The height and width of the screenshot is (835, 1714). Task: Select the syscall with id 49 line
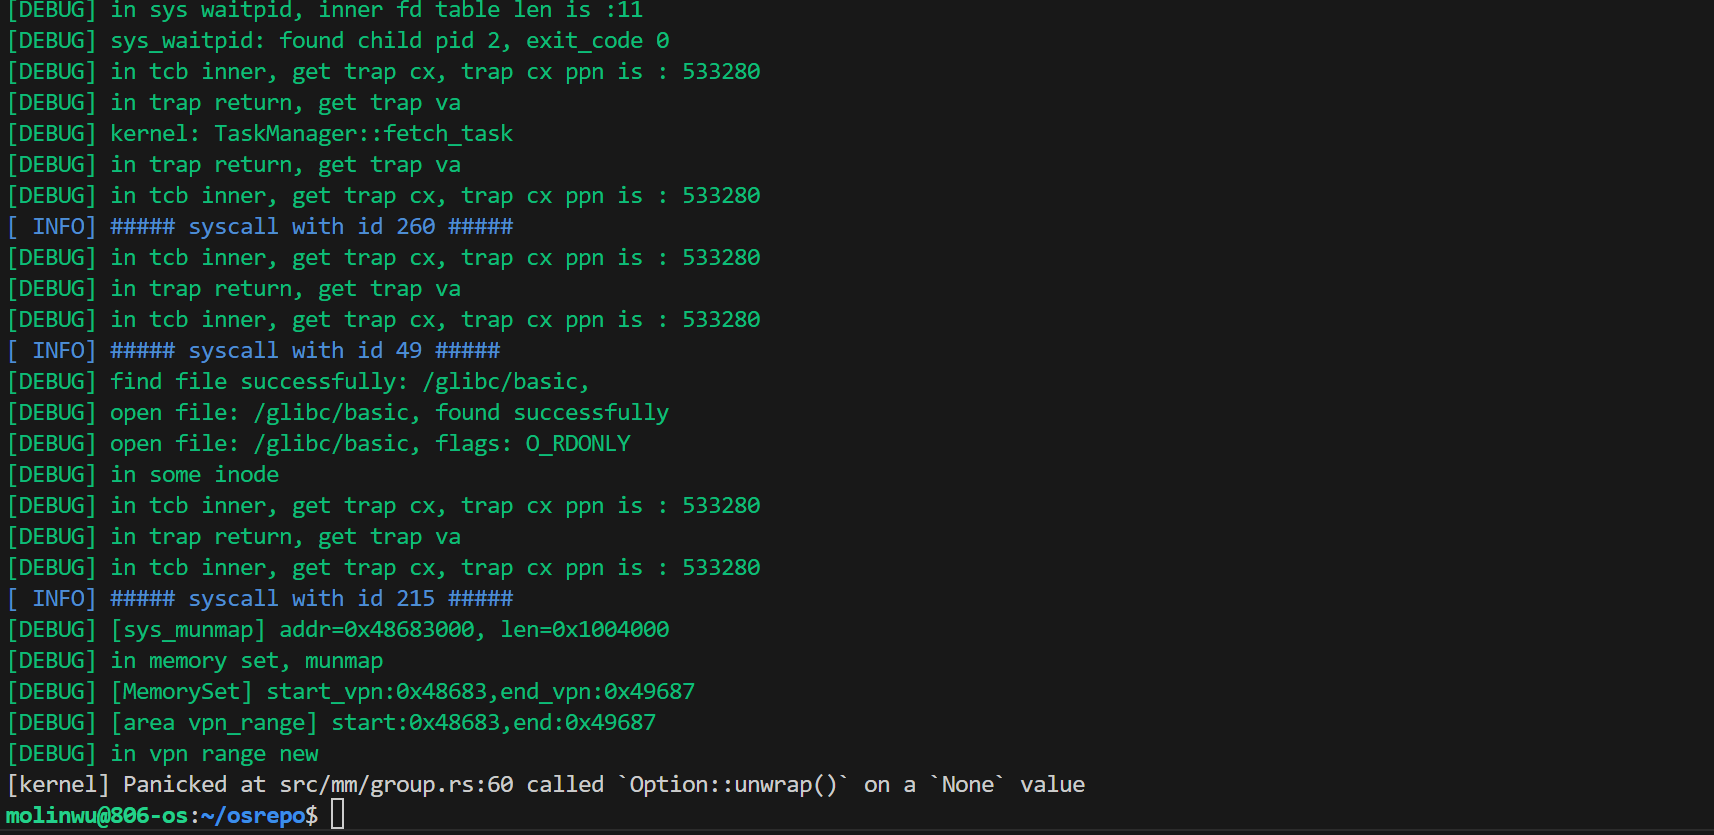tap(304, 351)
